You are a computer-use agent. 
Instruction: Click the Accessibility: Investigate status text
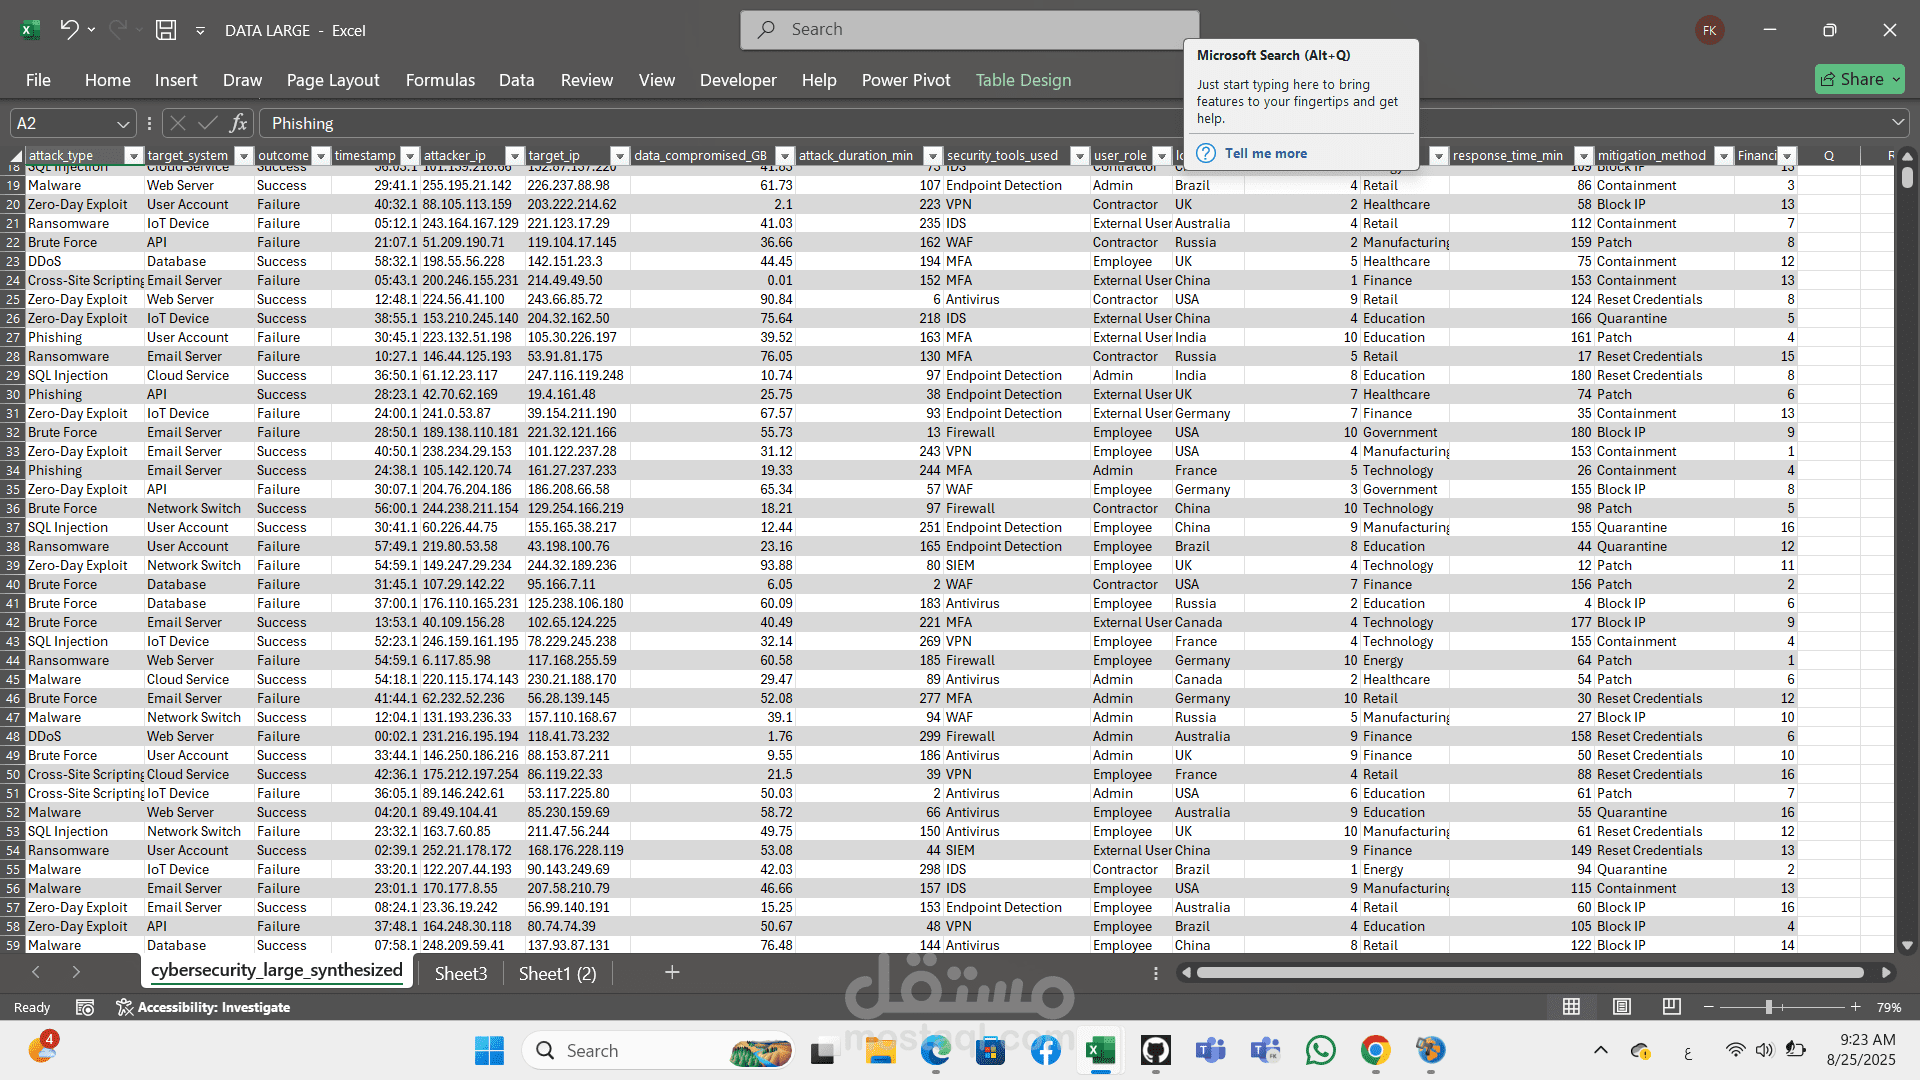213,1007
